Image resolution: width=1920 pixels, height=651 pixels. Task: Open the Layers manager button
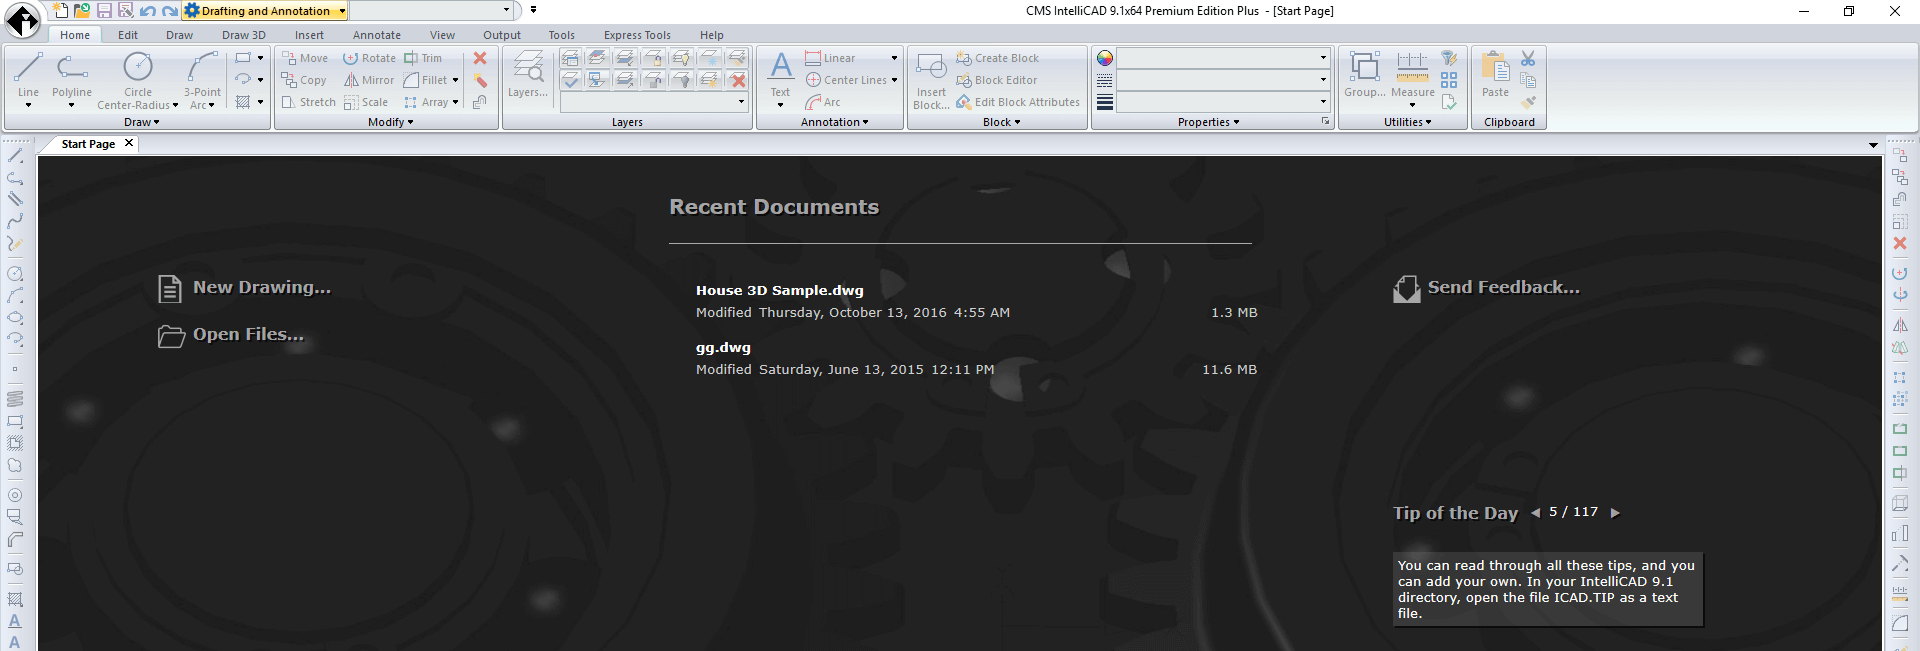528,76
